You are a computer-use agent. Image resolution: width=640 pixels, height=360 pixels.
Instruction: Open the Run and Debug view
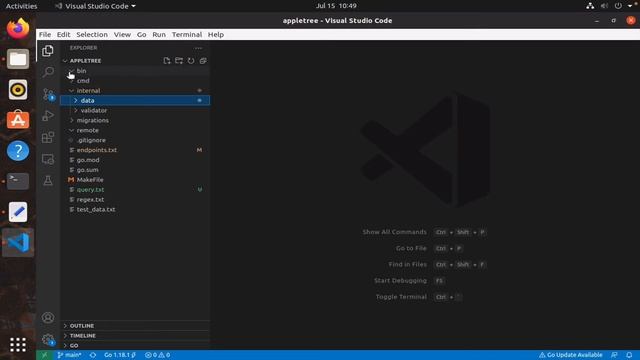pos(48,116)
